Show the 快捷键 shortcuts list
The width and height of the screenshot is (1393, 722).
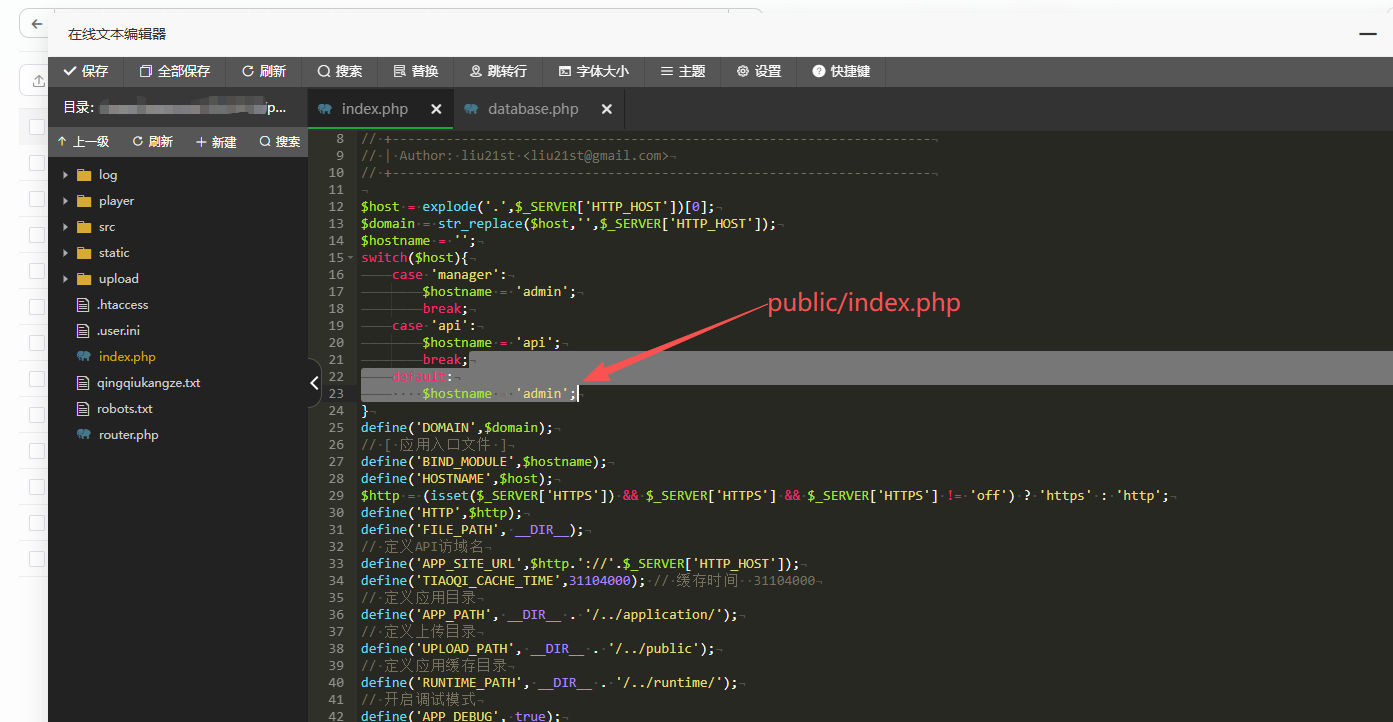click(842, 71)
